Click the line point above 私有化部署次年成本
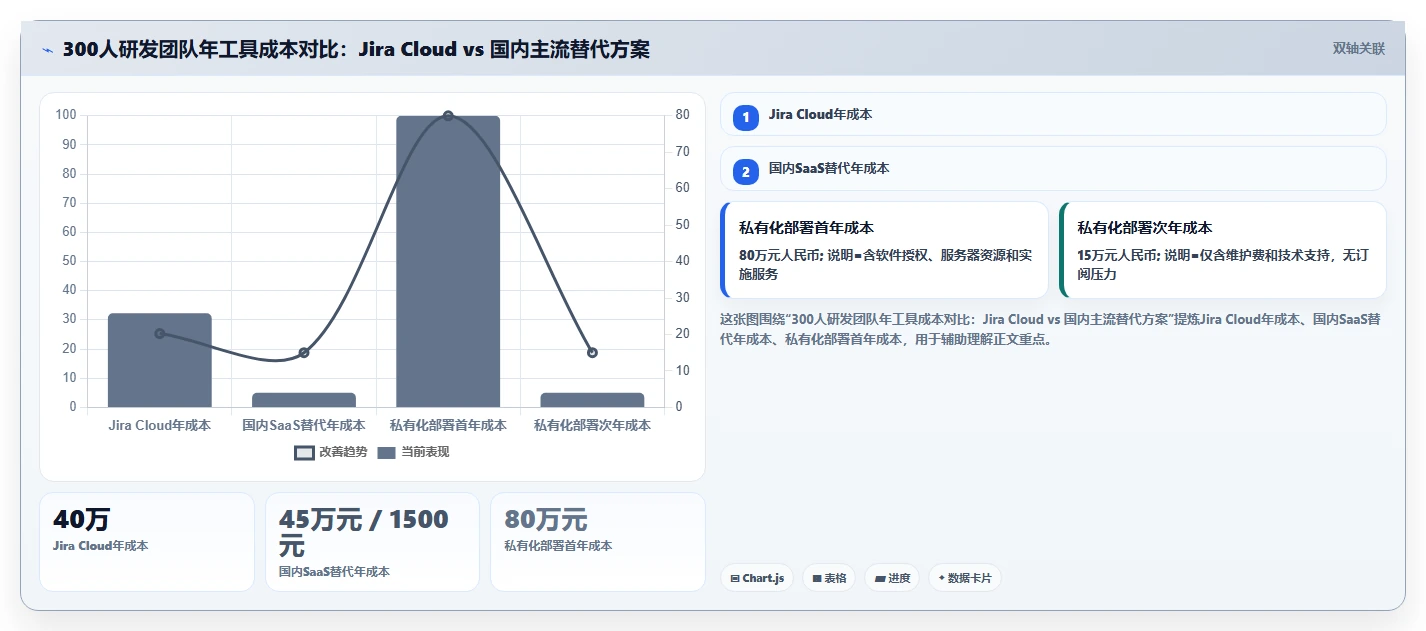 tap(592, 352)
